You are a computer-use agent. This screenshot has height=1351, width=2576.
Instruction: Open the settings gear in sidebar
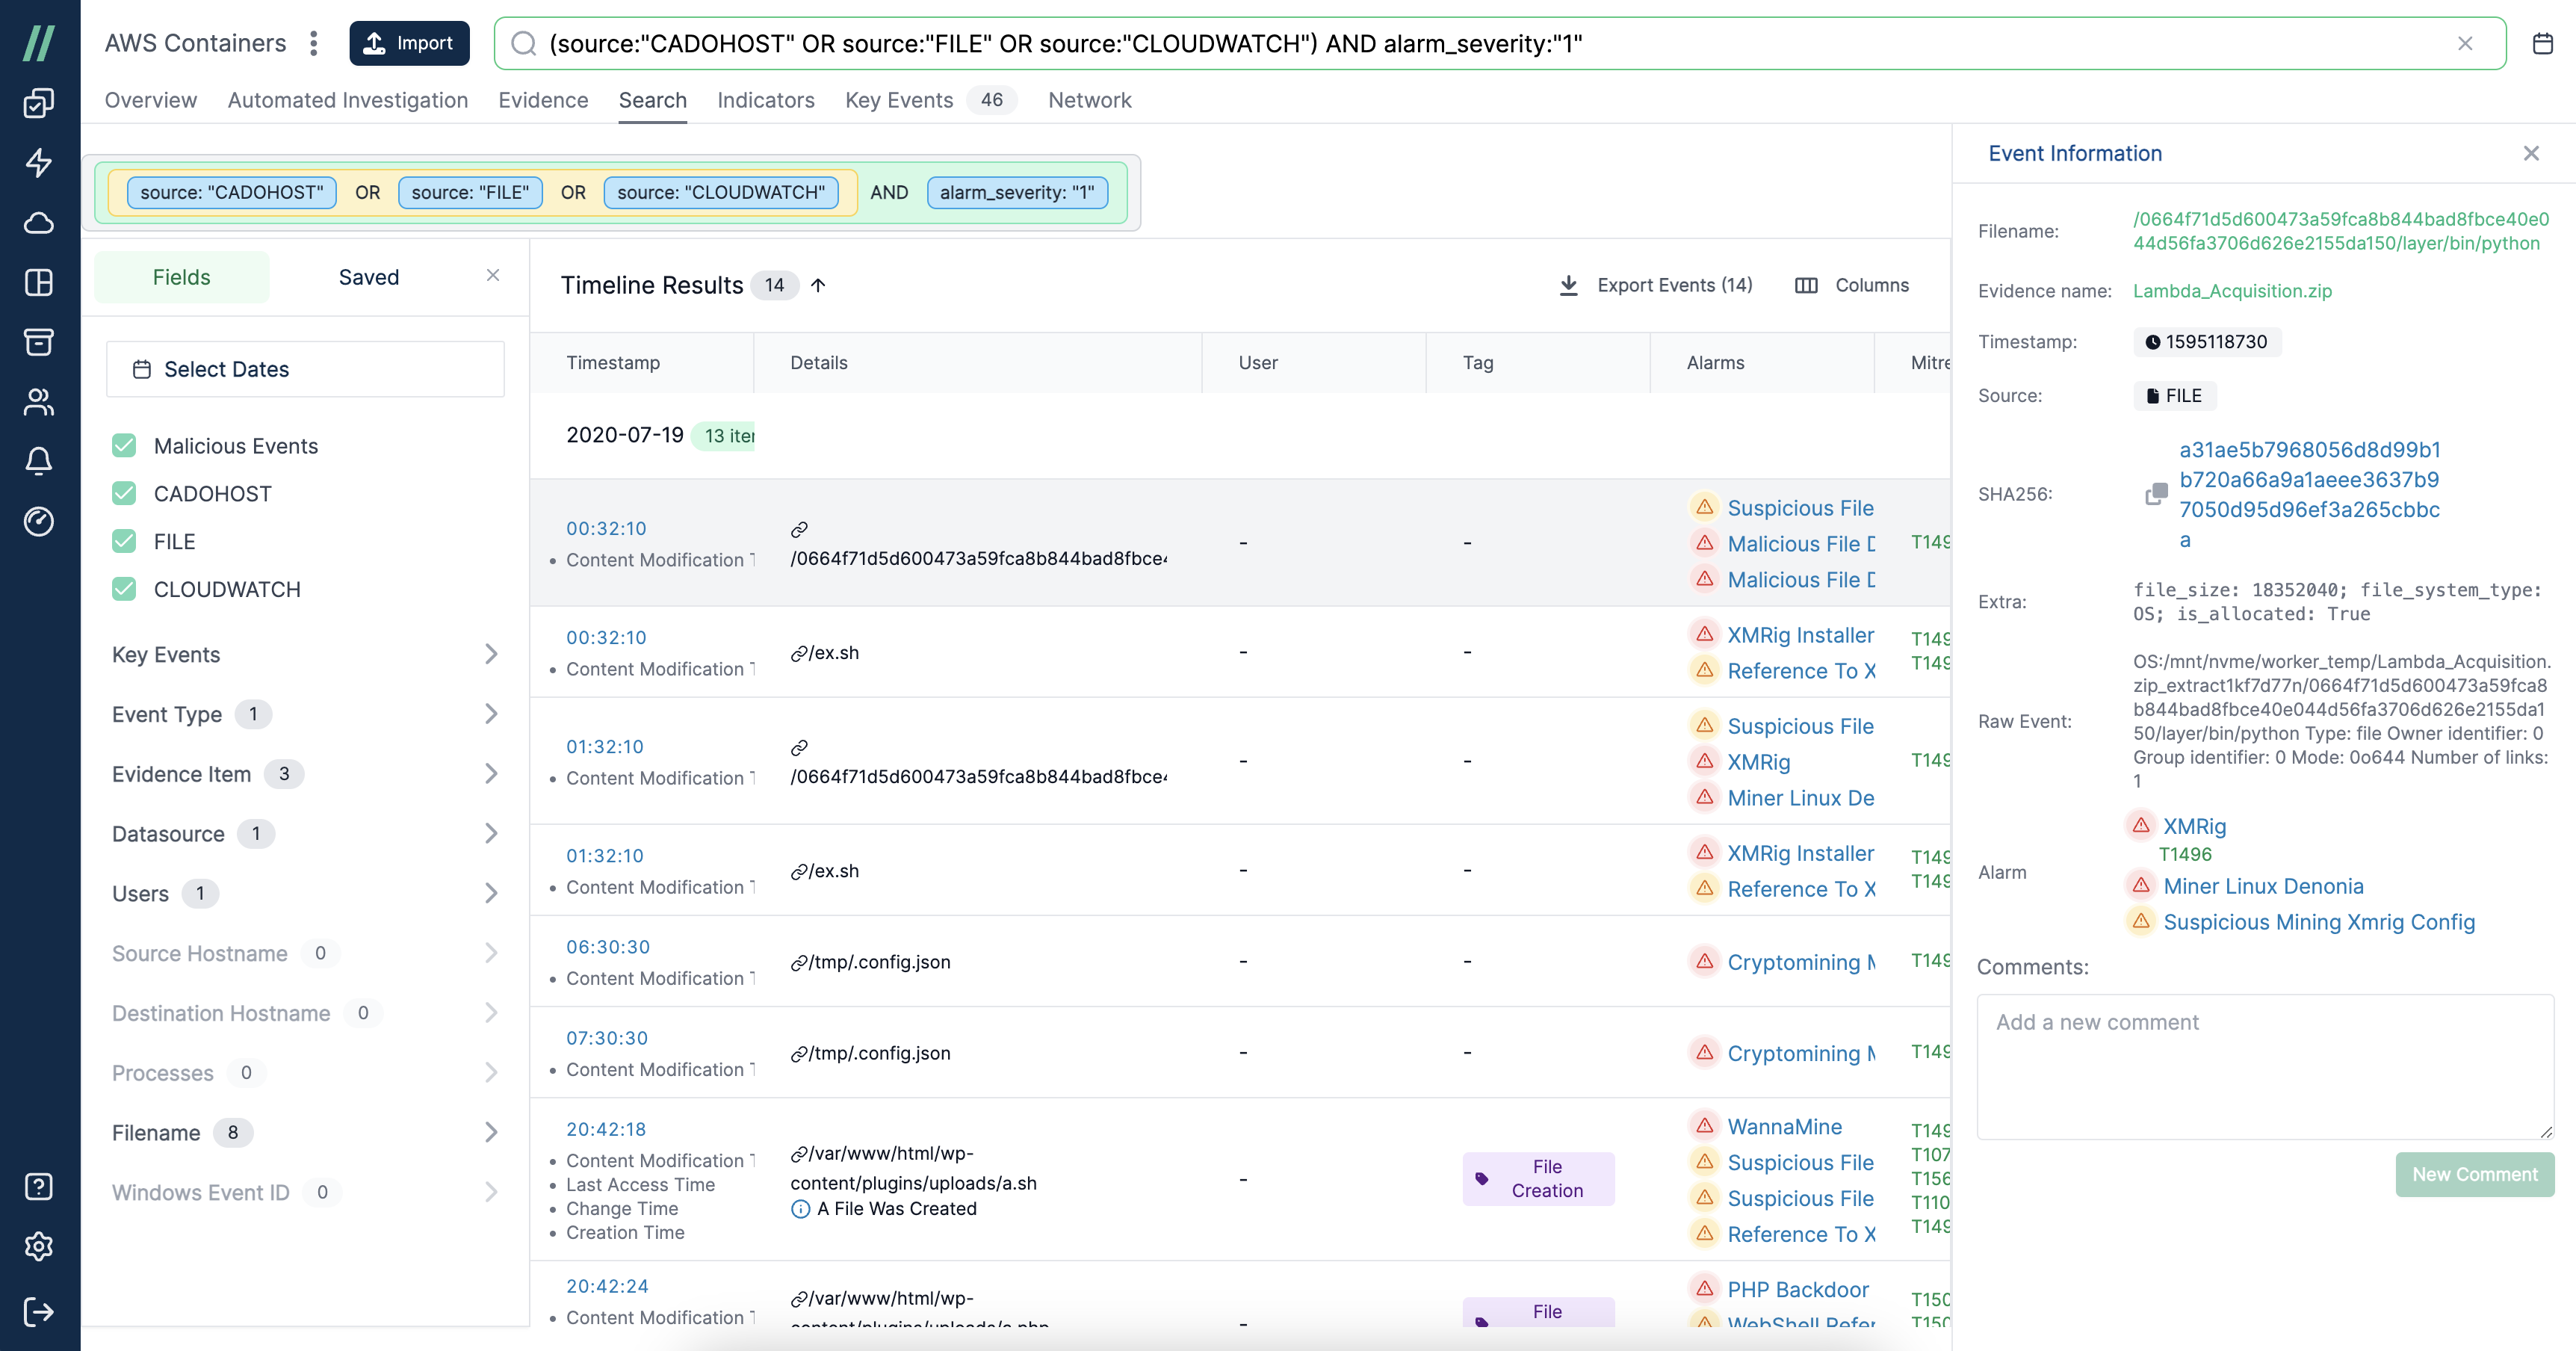(x=38, y=1246)
